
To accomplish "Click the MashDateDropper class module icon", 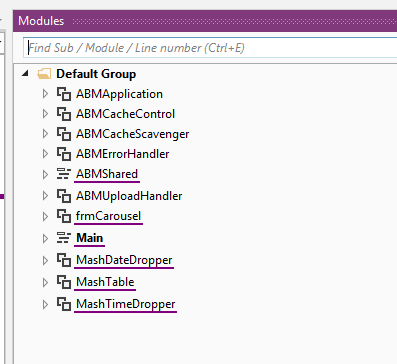I will click(64, 260).
